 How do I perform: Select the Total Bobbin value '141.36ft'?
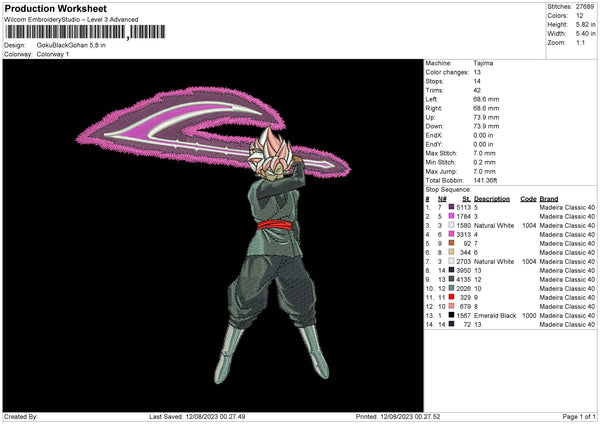tap(485, 180)
